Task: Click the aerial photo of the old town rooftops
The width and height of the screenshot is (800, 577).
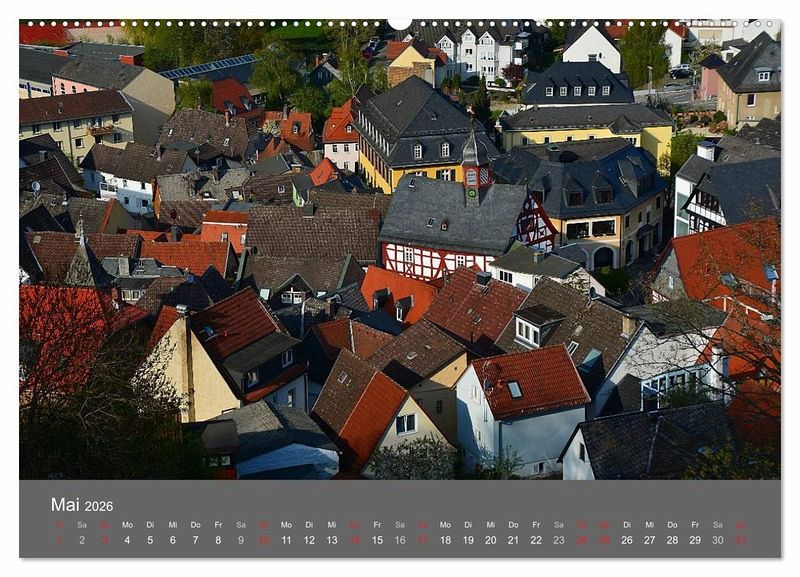Action: (x=400, y=250)
